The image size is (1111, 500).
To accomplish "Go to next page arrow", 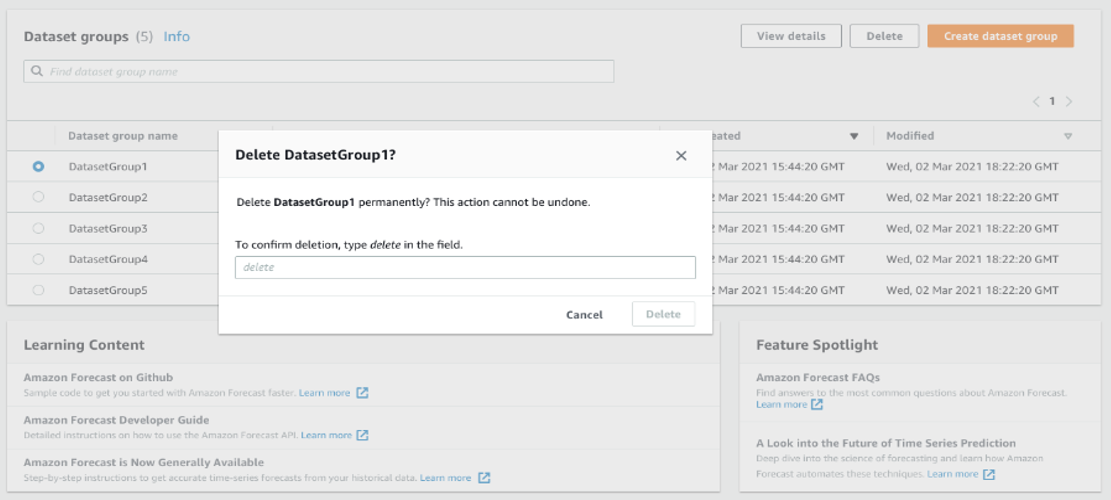I will pyautogui.click(x=1069, y=101).
